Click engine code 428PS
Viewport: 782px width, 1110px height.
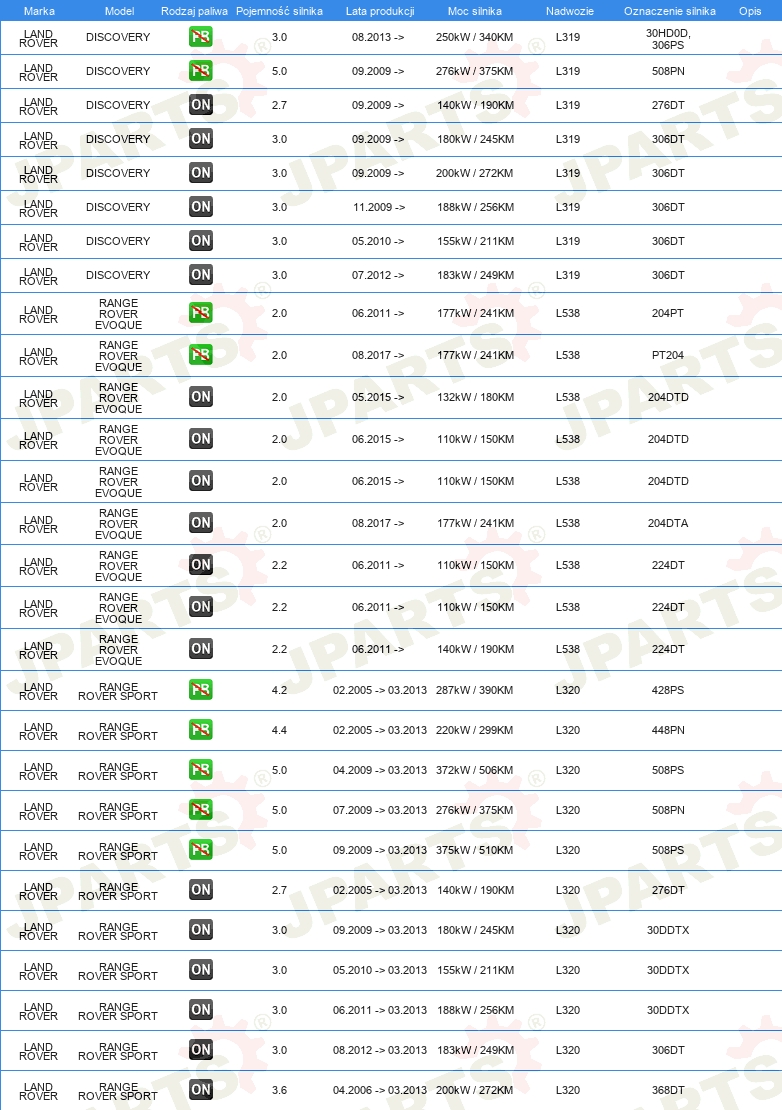tap(668, 690)
